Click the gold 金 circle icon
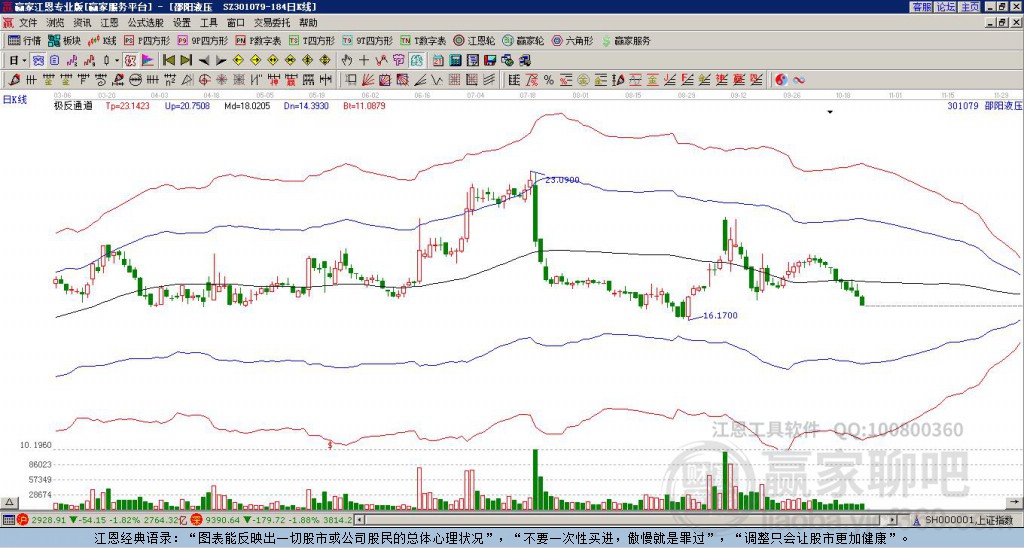1024x548 pixels. [583, 80]
